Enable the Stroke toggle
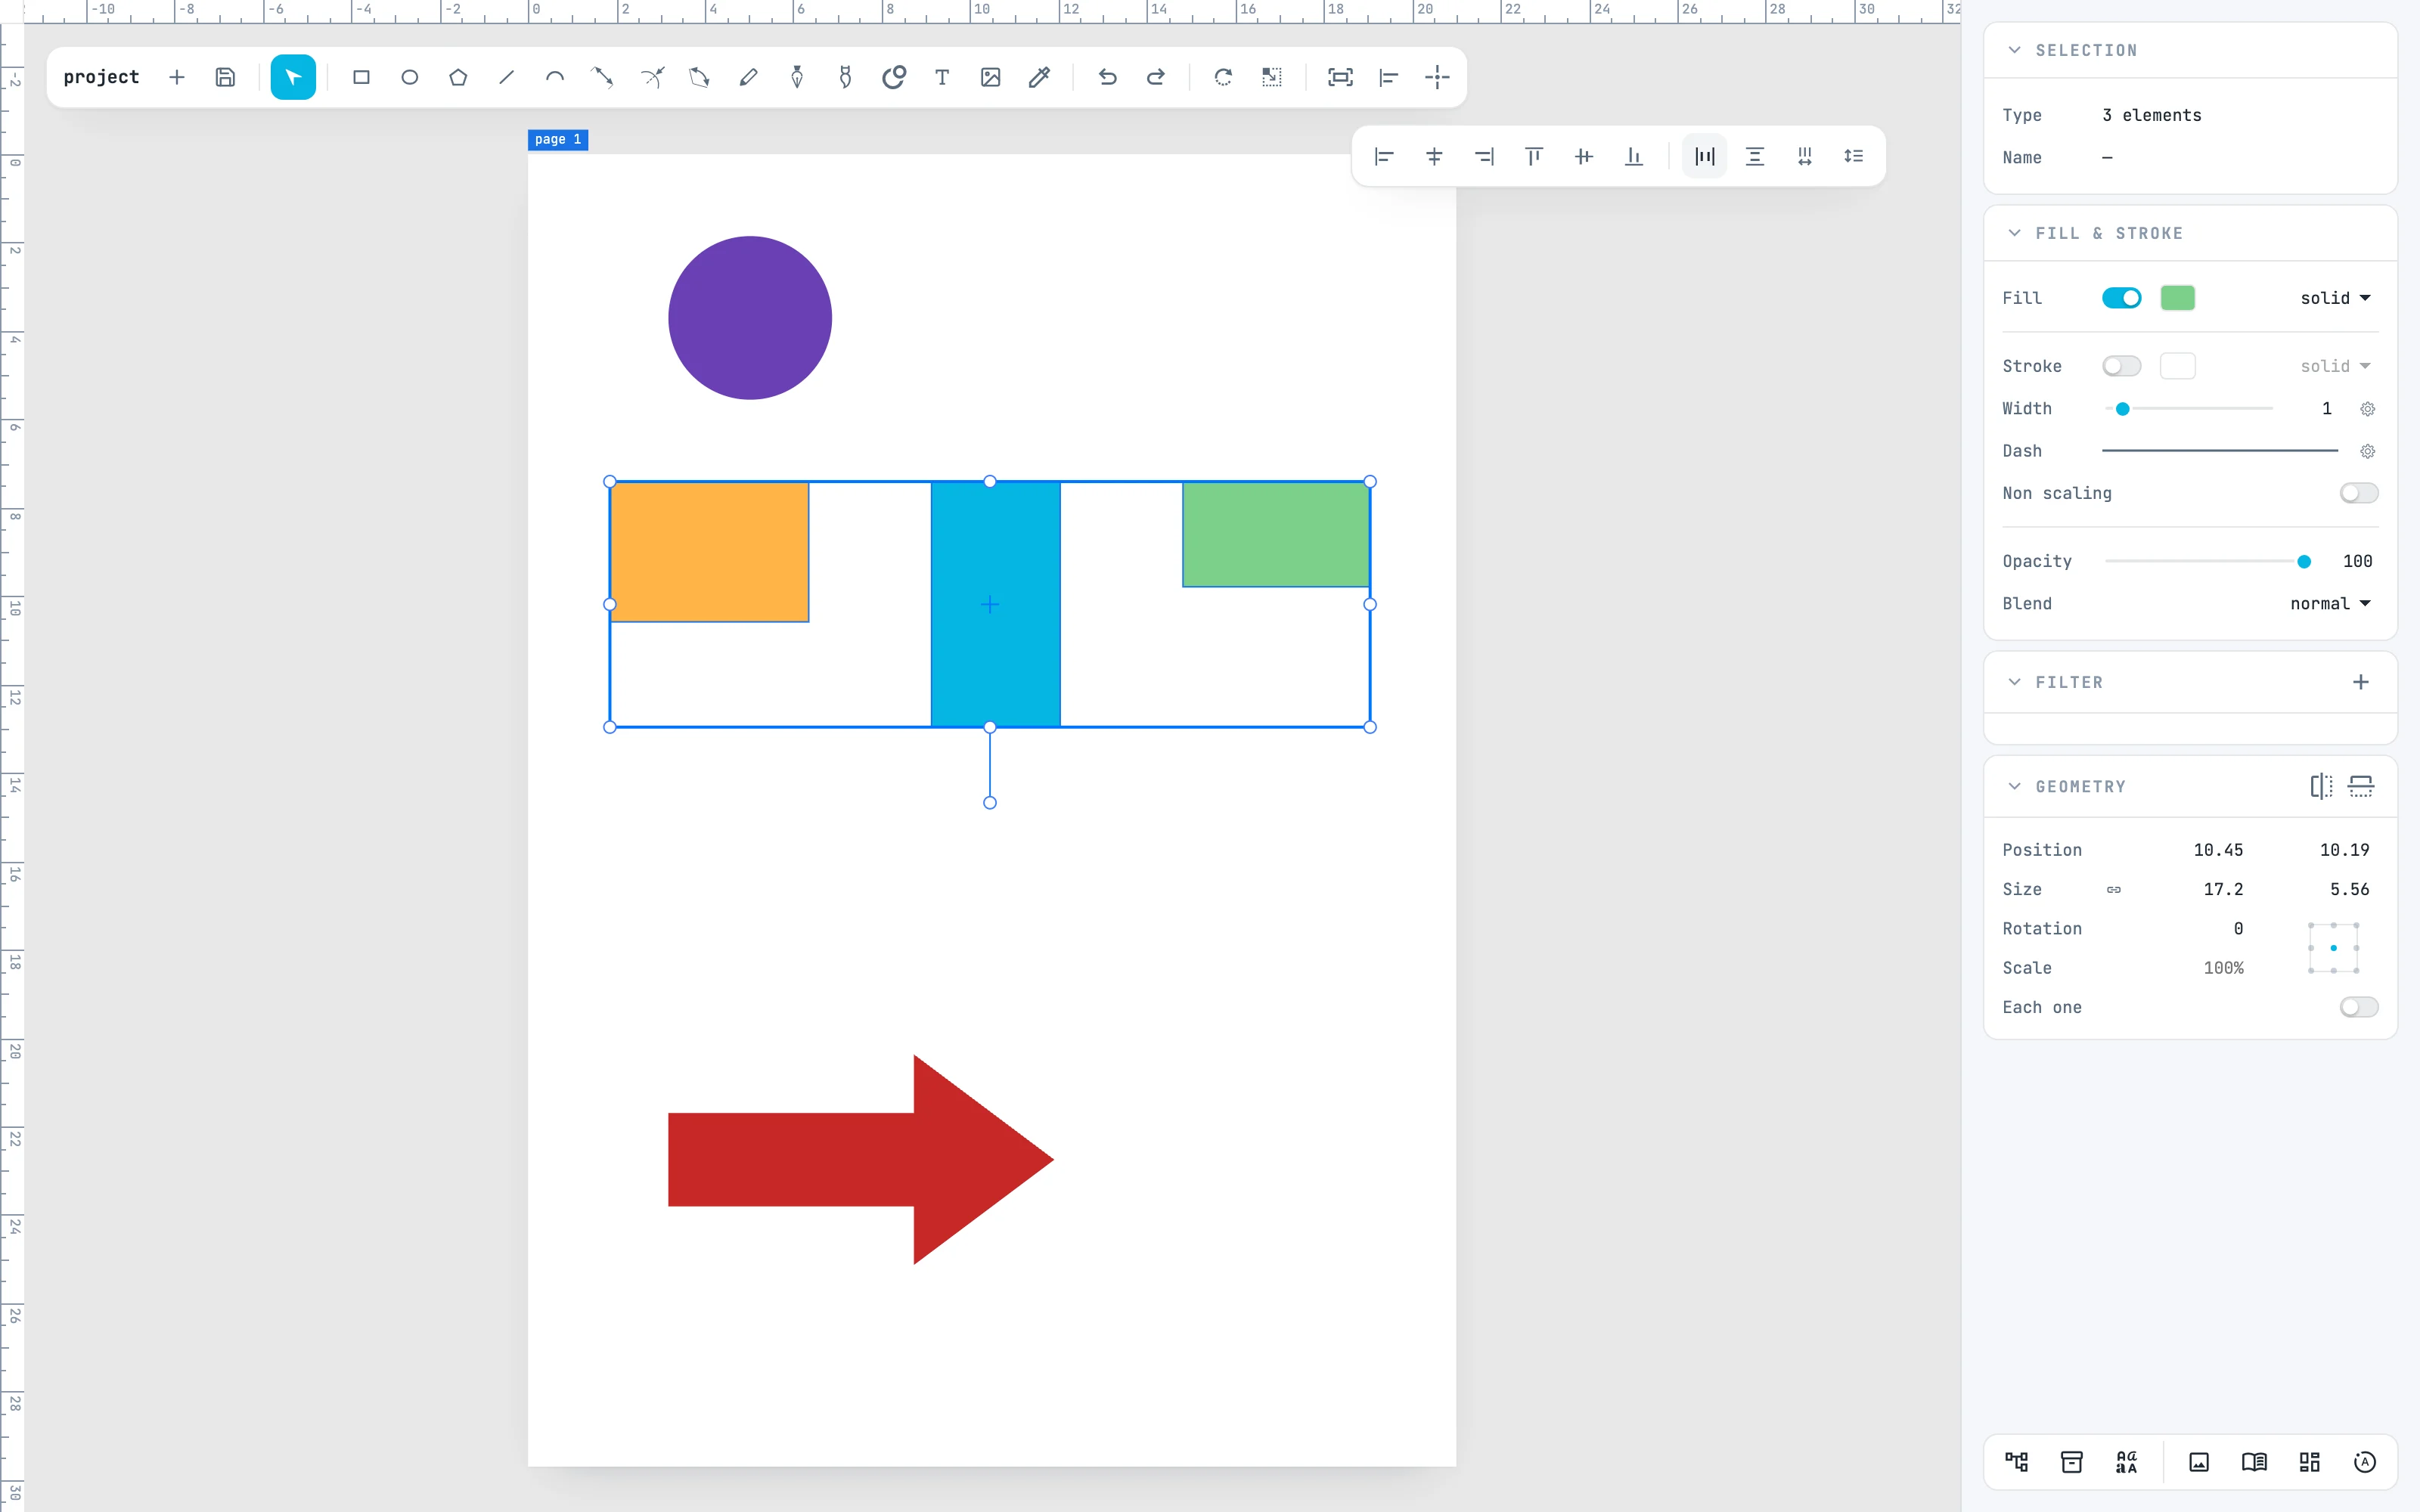Screen dimensions: 2420x1512 pyautogui.click(x=2121, y=366)
